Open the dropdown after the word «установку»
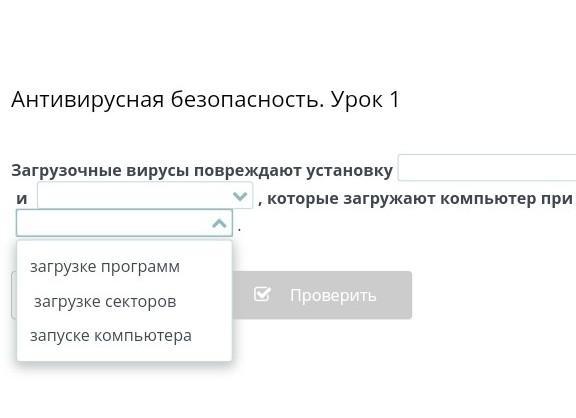This screenshot has width=576, height=418. (487, 168)
